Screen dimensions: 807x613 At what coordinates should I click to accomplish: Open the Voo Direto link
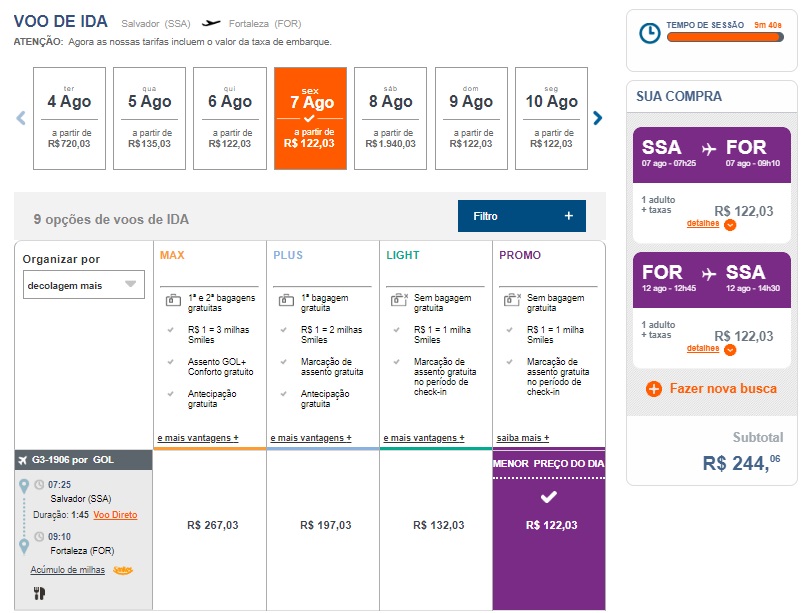coord(116,514)
